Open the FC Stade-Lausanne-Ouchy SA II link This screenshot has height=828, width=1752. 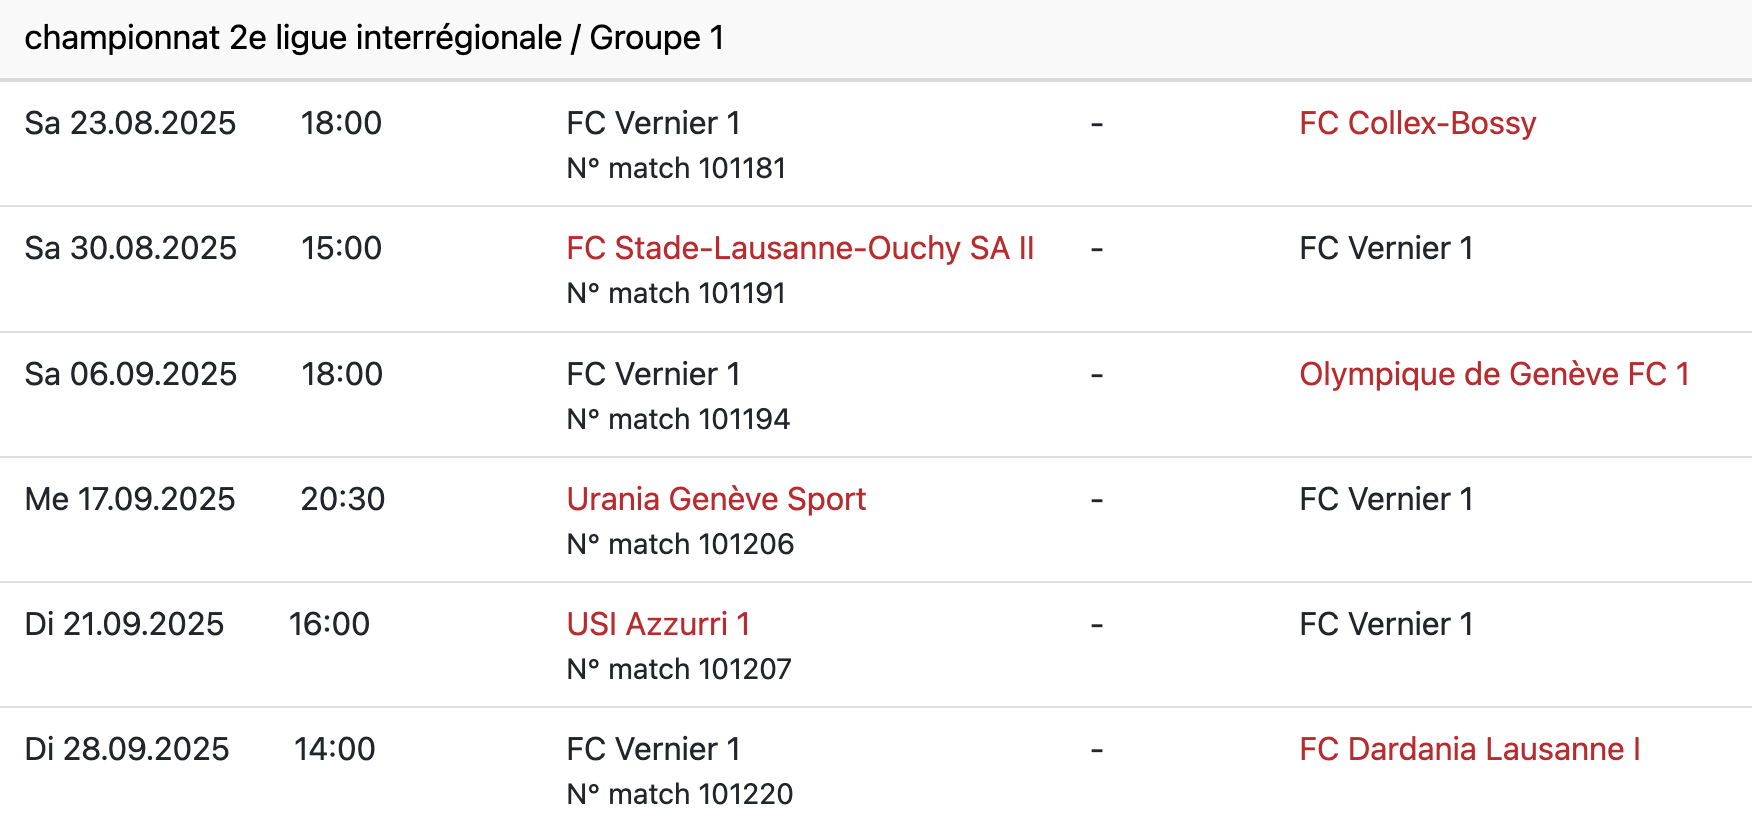click(800, 248)
